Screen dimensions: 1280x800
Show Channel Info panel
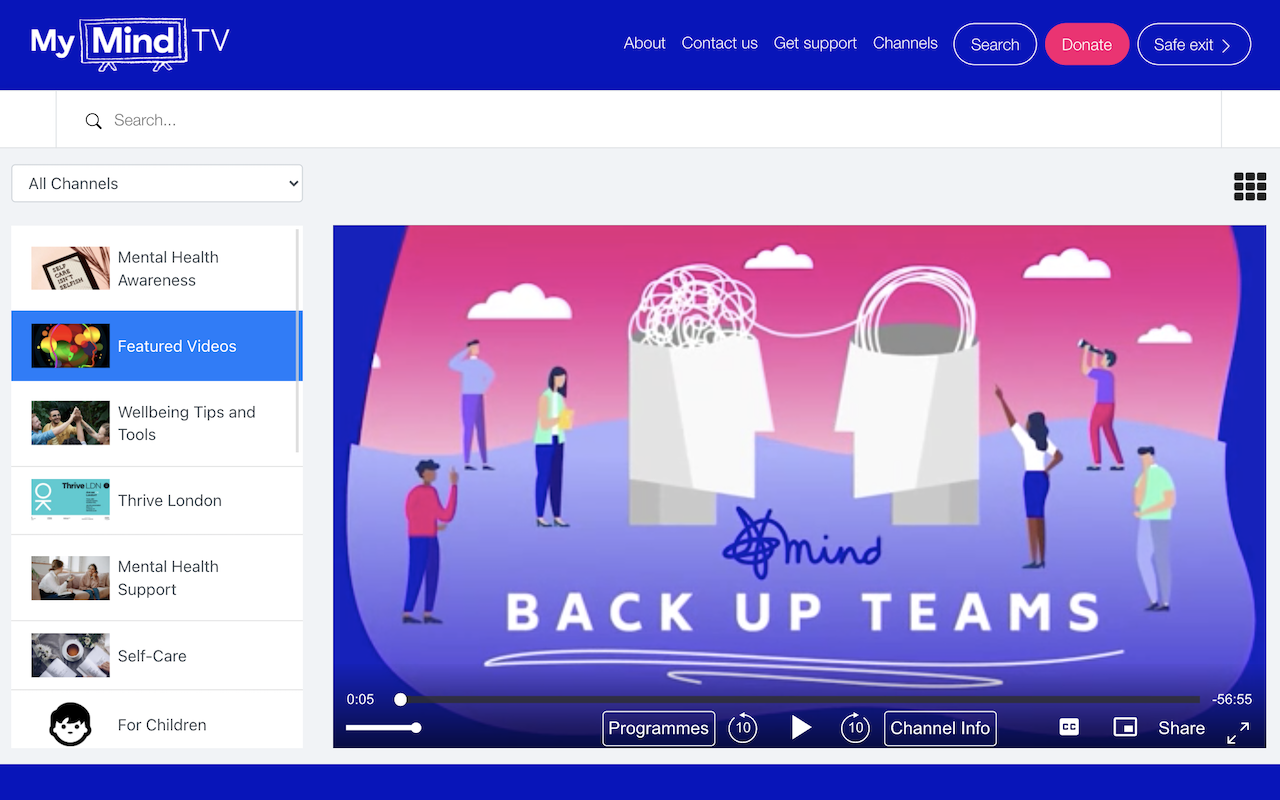pos(940,728)
